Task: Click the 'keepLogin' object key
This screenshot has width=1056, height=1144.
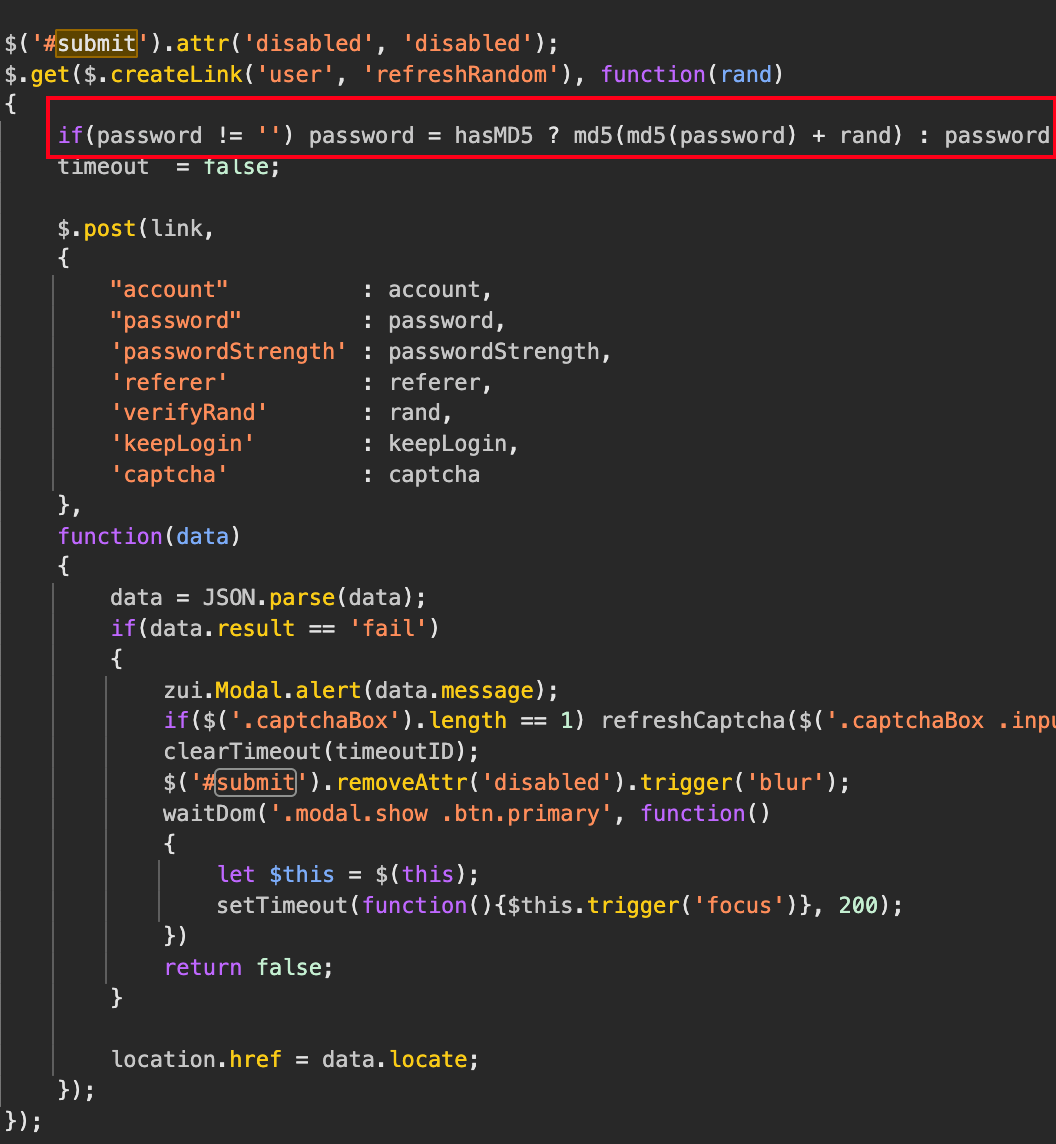Action: coord(182,443)
